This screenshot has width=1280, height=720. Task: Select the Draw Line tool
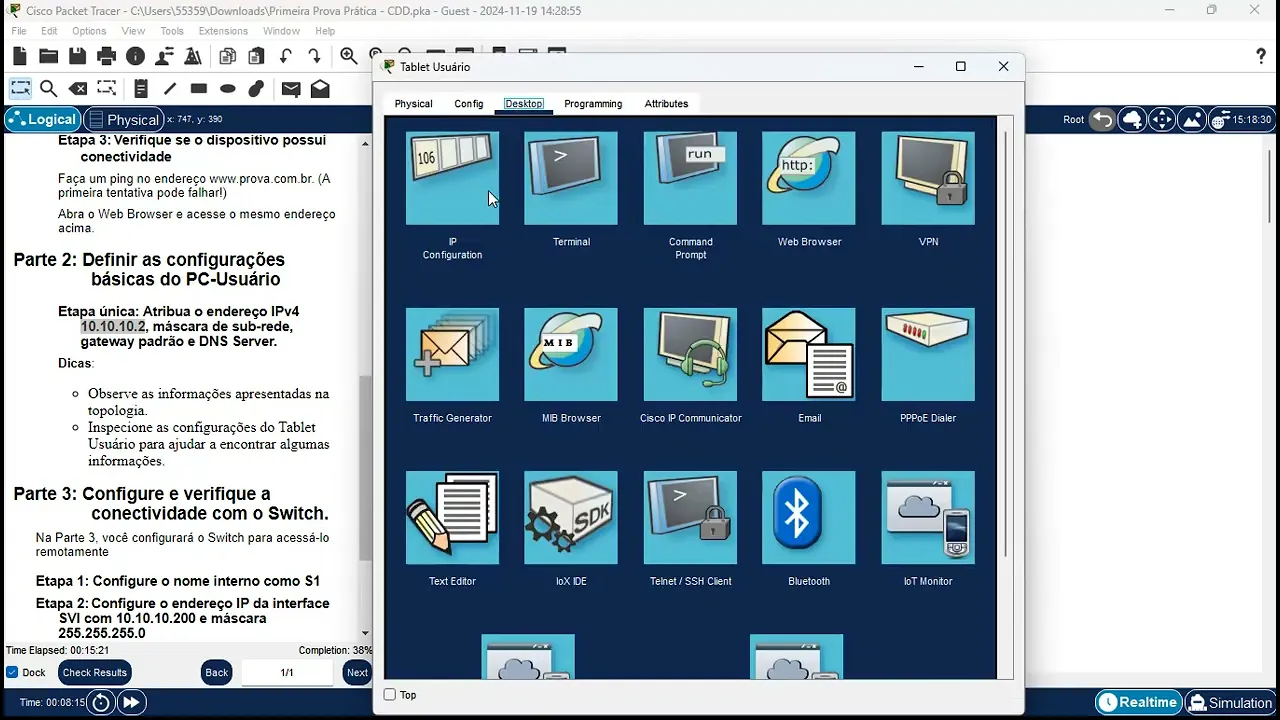coord(170,89)
